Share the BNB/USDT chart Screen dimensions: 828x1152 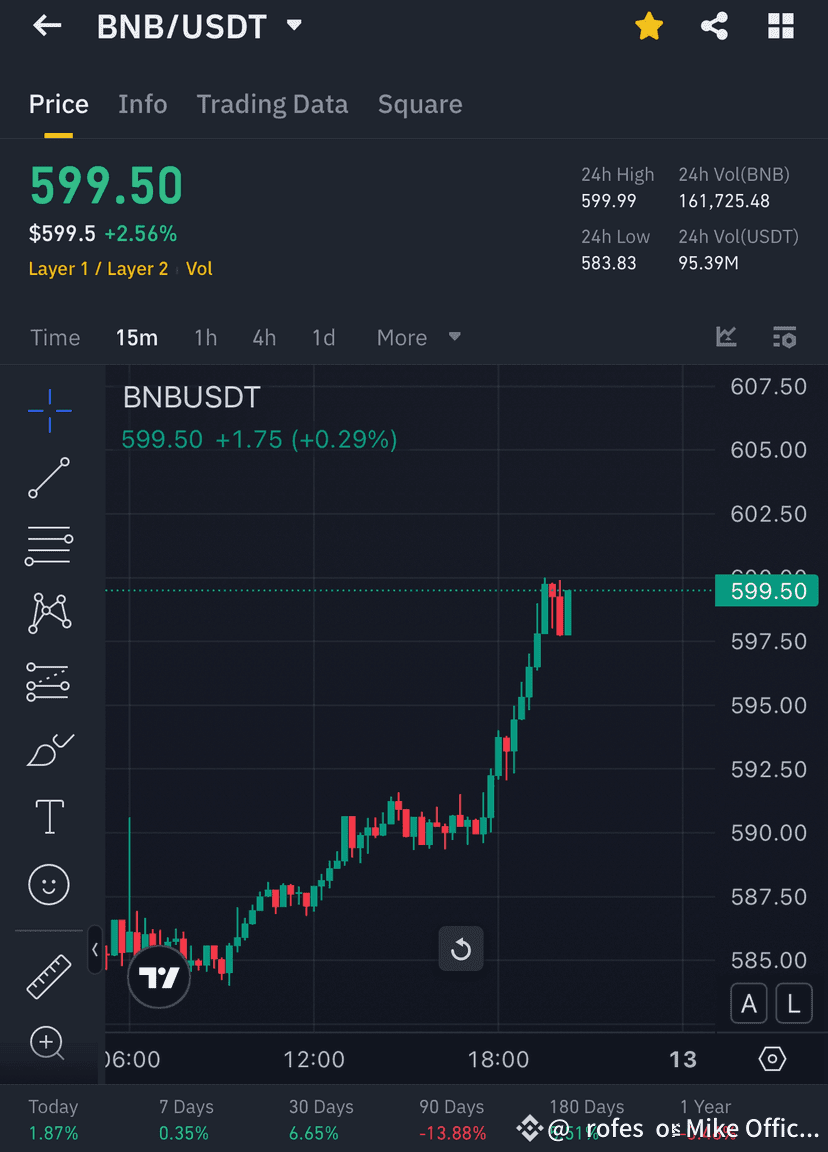(714, 26)
